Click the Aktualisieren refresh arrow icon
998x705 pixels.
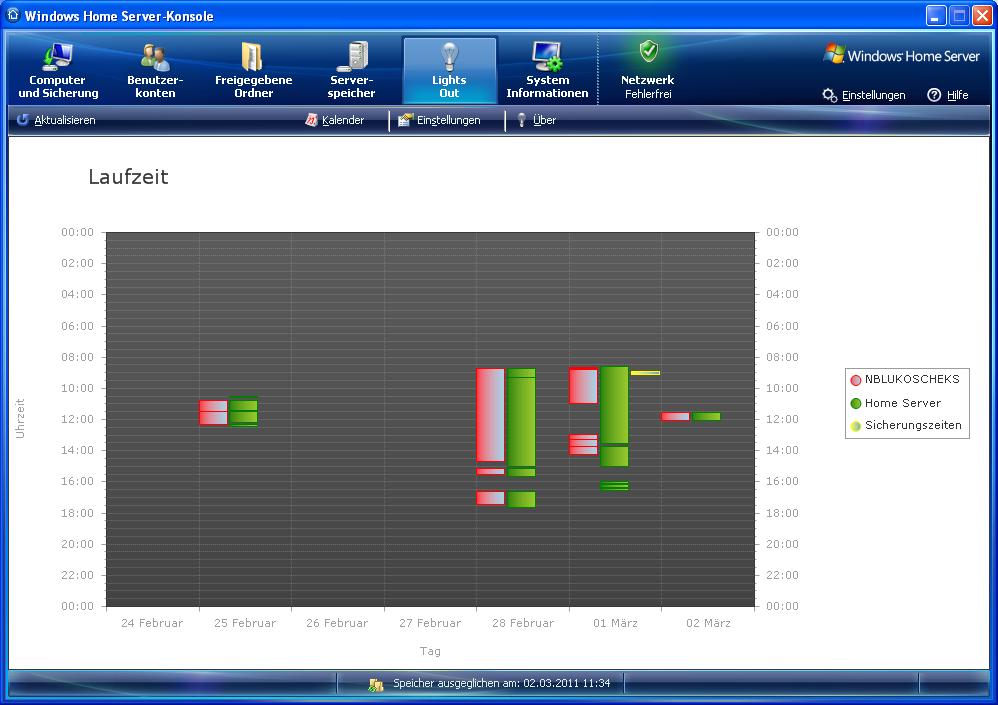(23, 120)
